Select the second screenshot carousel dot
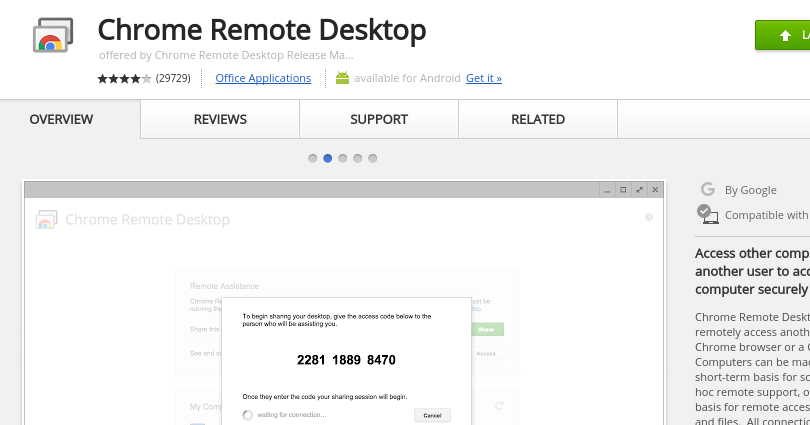 click(328, 159)
